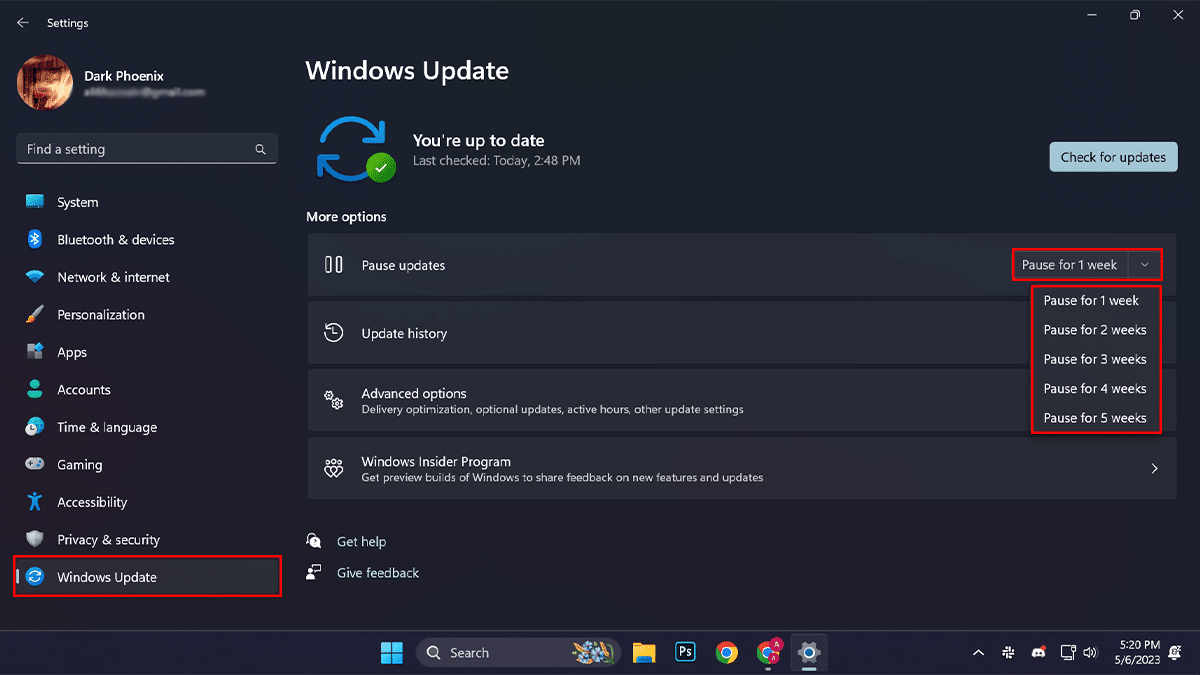Select Pause for 2 weeks from list
1200x675 pixels.
click(1095, 330)
